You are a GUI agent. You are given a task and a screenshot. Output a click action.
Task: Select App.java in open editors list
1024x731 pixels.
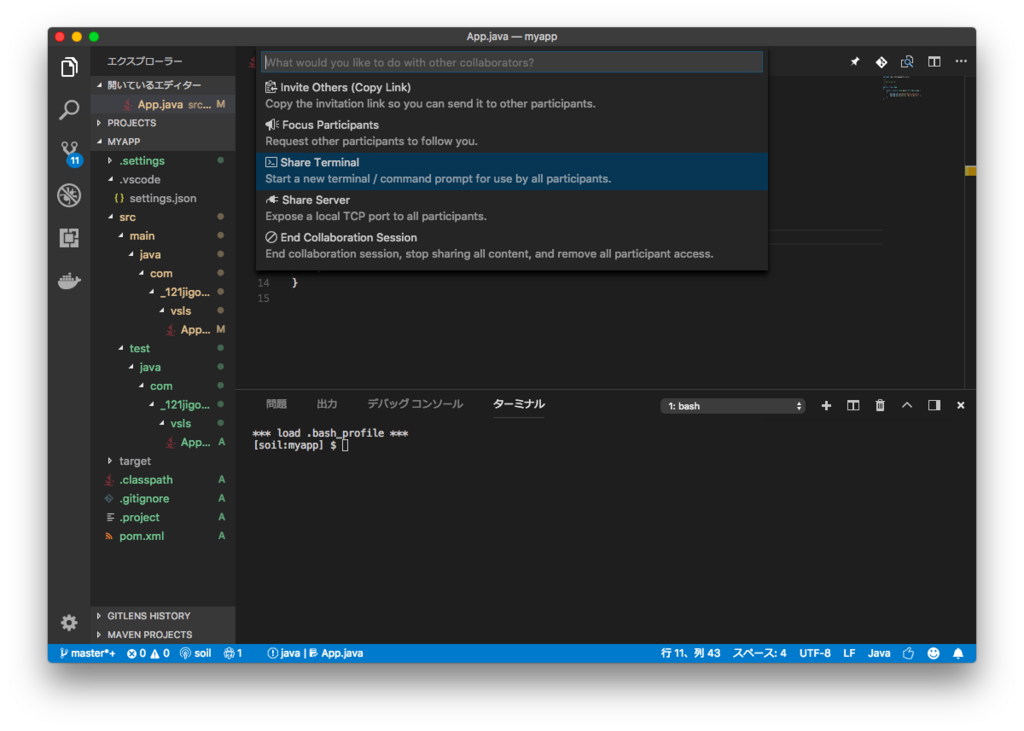point(163,105)
